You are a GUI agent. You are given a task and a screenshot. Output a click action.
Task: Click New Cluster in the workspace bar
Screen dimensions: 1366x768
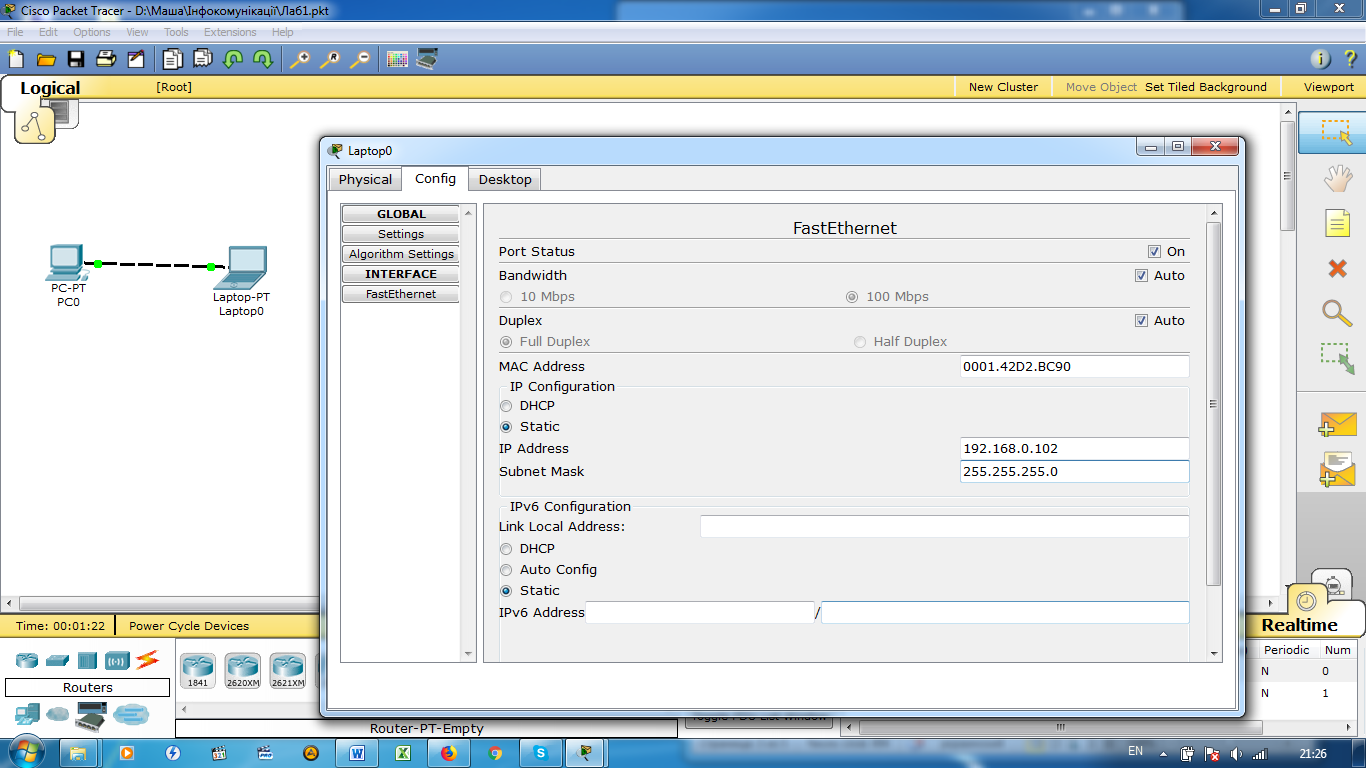click(x=1003, y=87)
